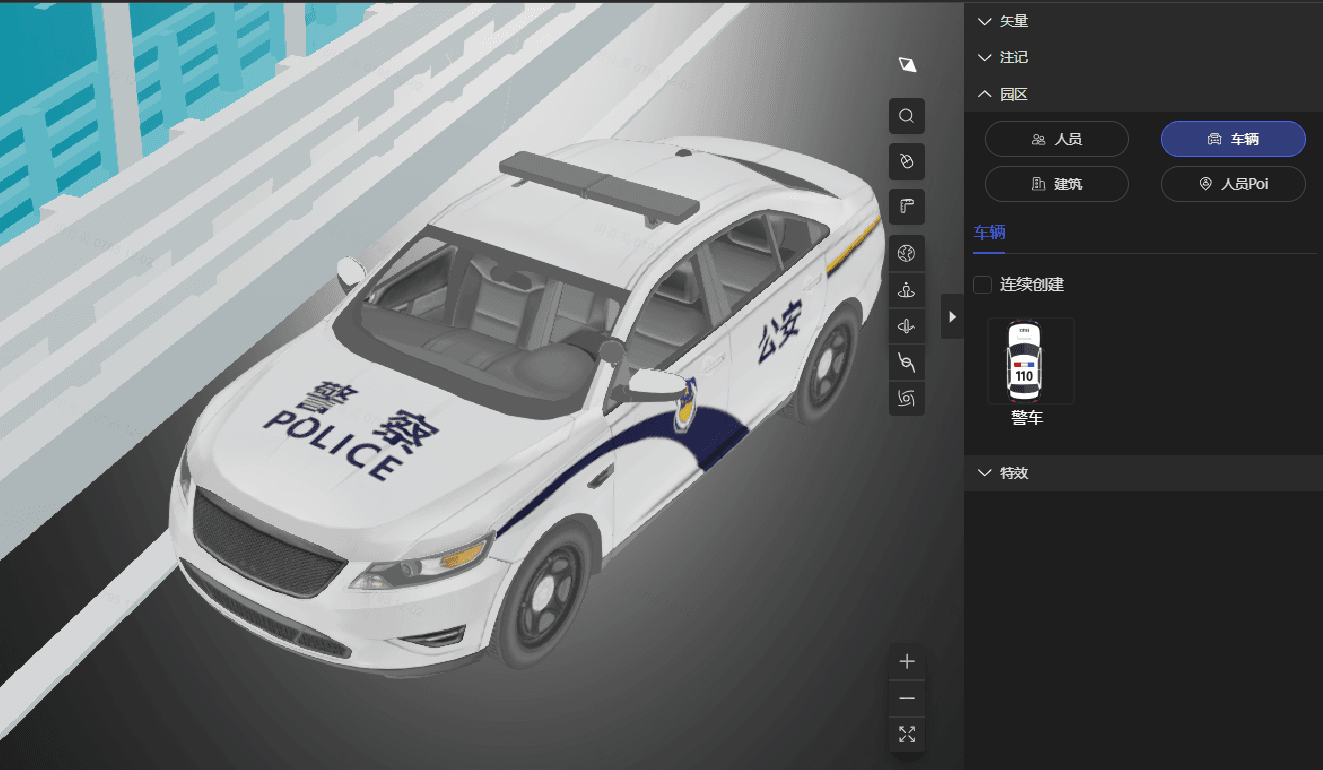Image resolution: width=1323 pixels, height=770 pixels.
Task: Expand the 注记 section
Action: [1003, 58]
